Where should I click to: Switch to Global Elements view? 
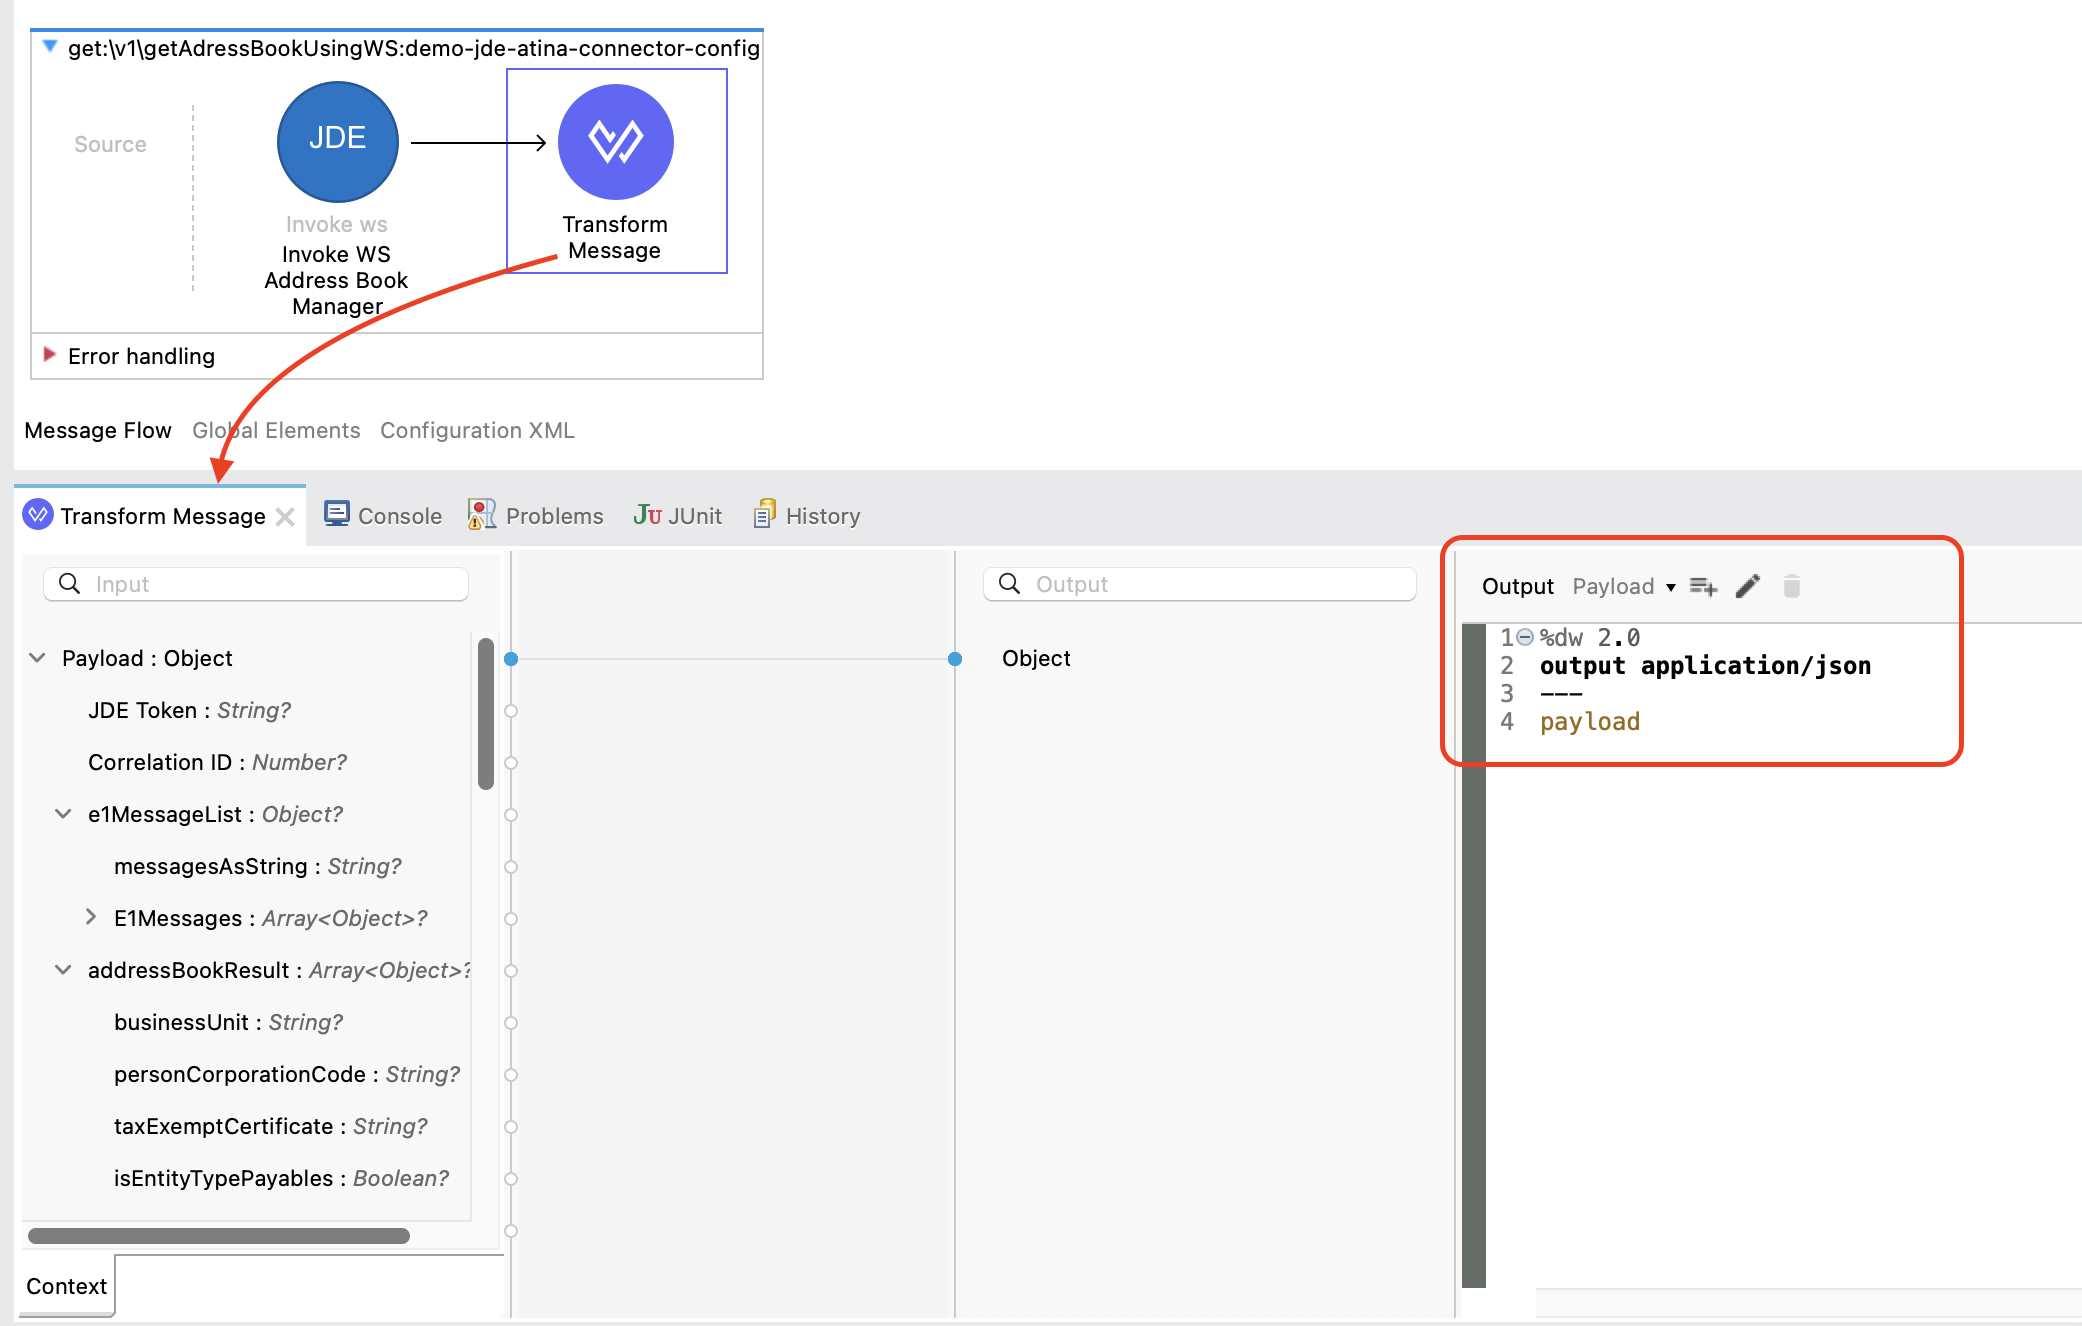click(276, 430)
